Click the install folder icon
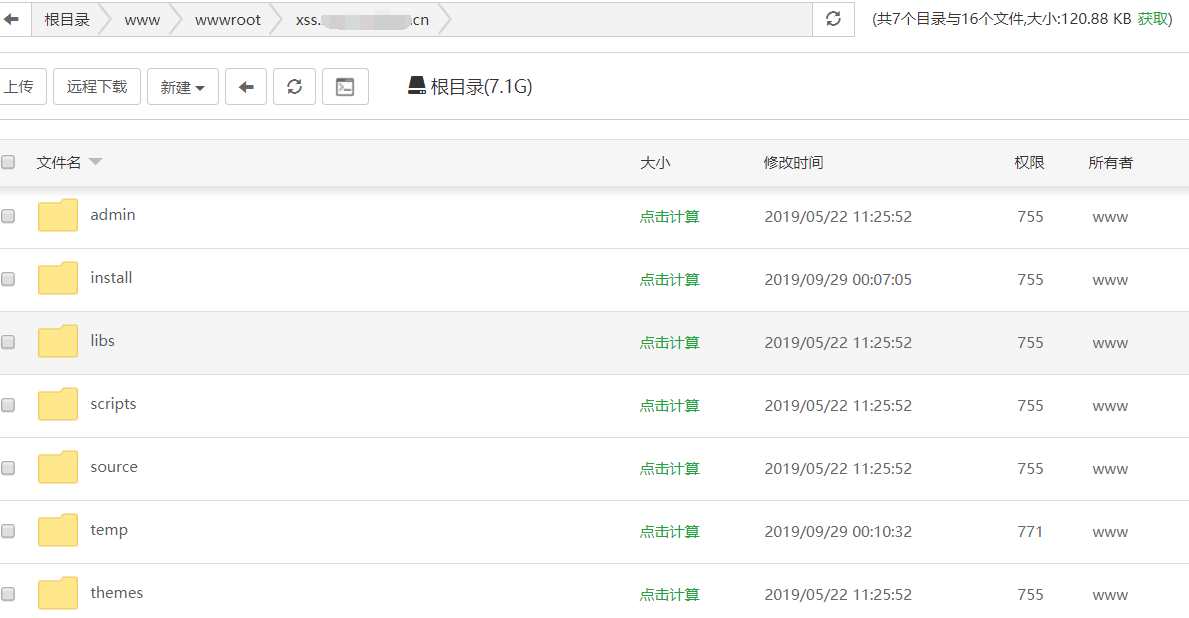Screen dimensions: 1189x618 point(58,279)
